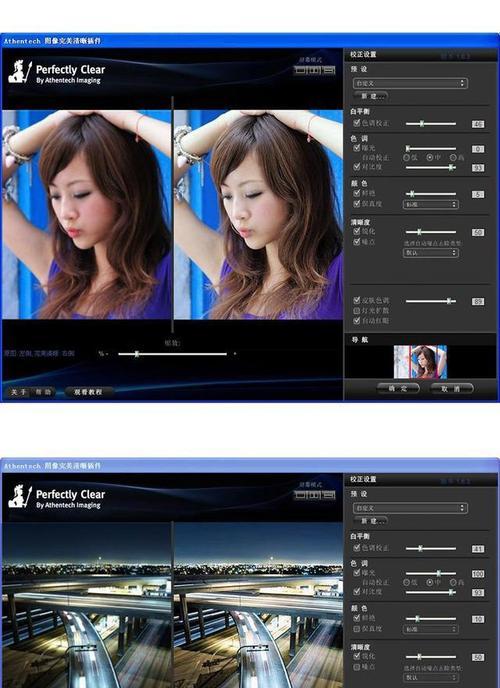Image resolution: width=500 pixels, height=688 pixels.
Task: Click Perfectly Clear knight logo in highway window
Action: pos(20,497)
